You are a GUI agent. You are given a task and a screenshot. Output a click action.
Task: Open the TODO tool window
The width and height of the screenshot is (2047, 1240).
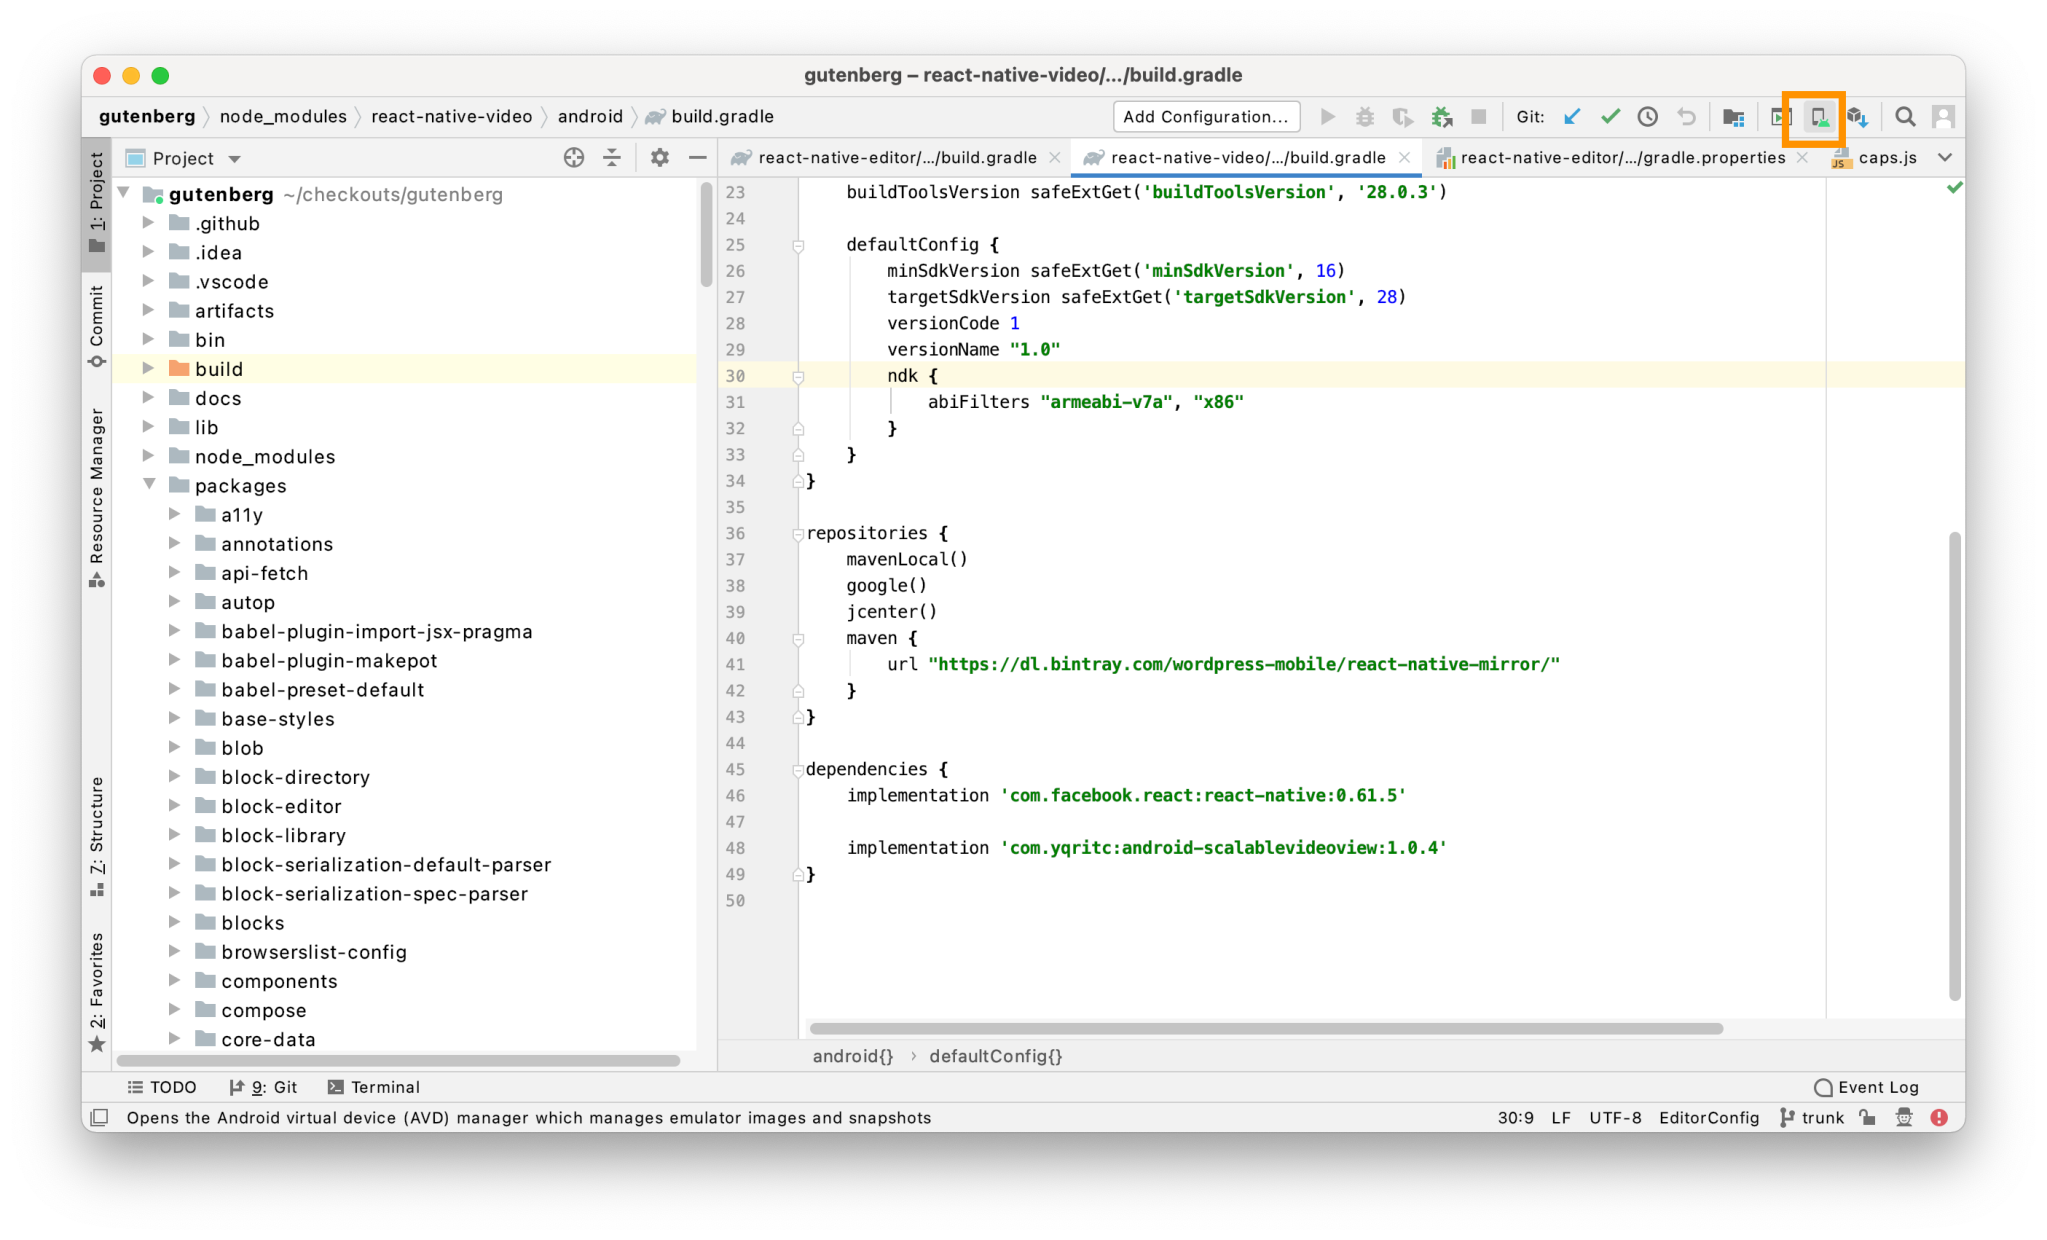[162, 1087]
